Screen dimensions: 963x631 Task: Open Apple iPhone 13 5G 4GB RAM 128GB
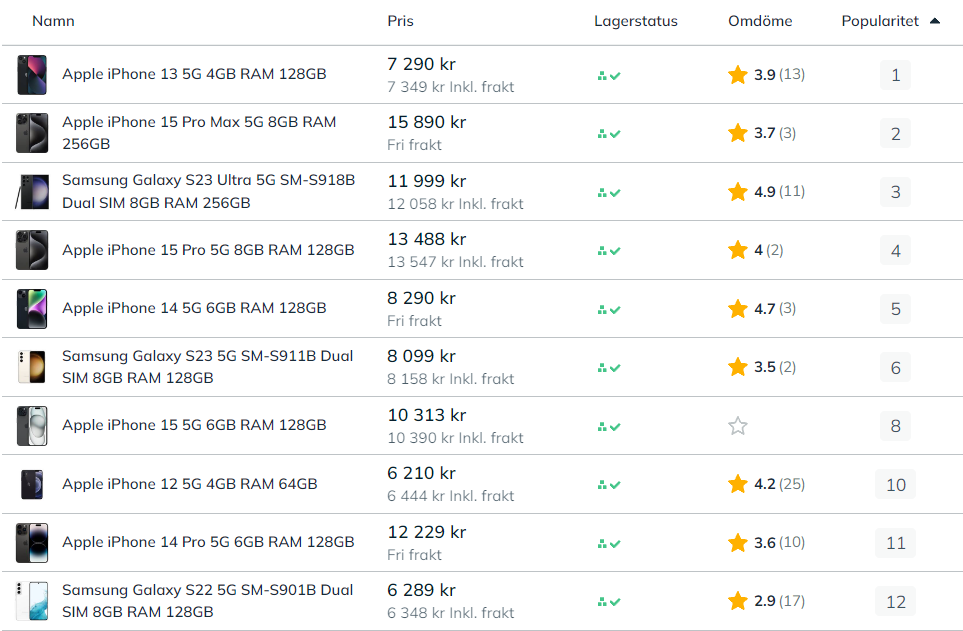click(x=194, y=74)
